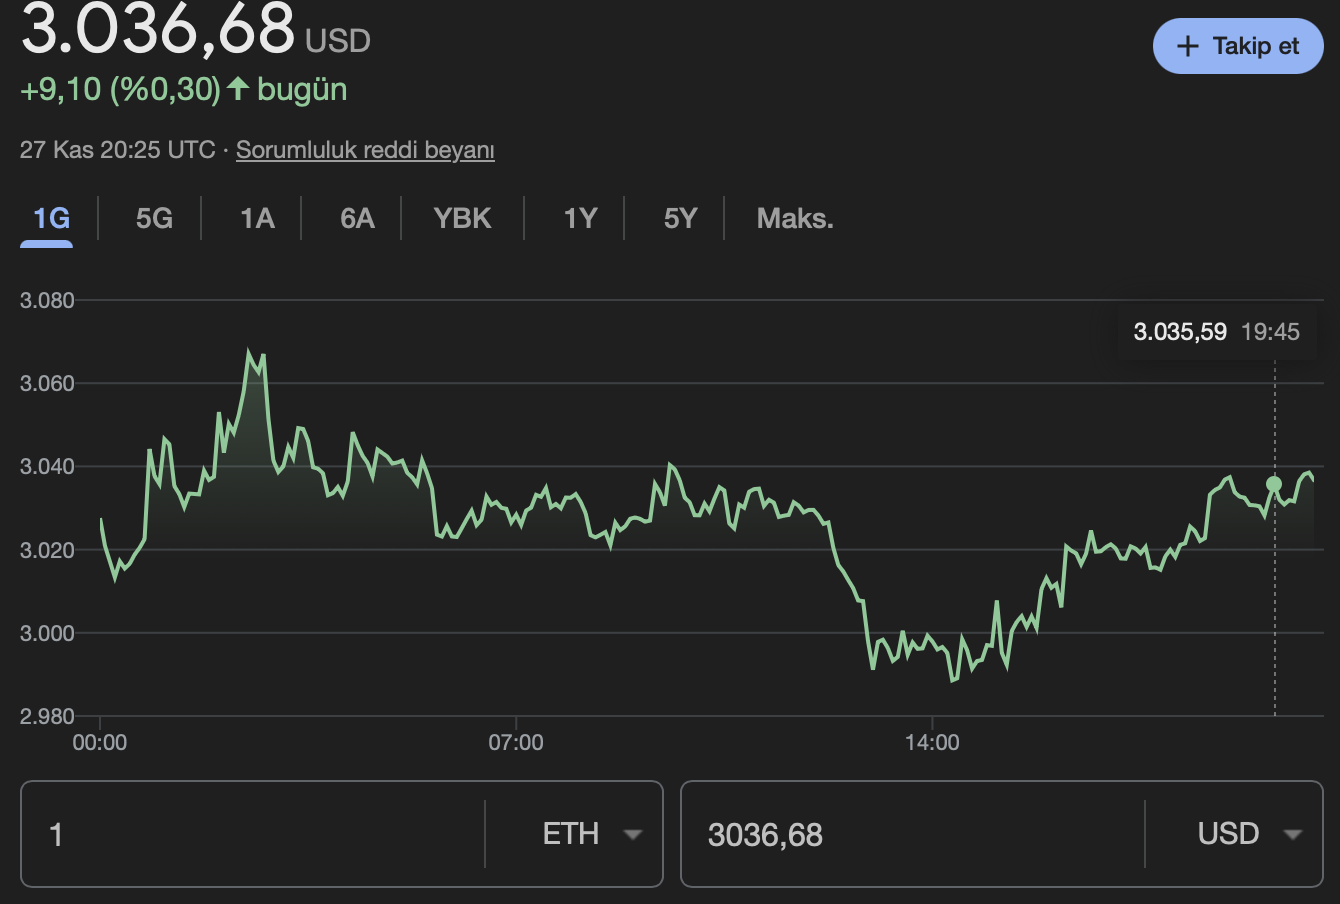
Task: View the 6A price history
Action: (x=356, y=218)
